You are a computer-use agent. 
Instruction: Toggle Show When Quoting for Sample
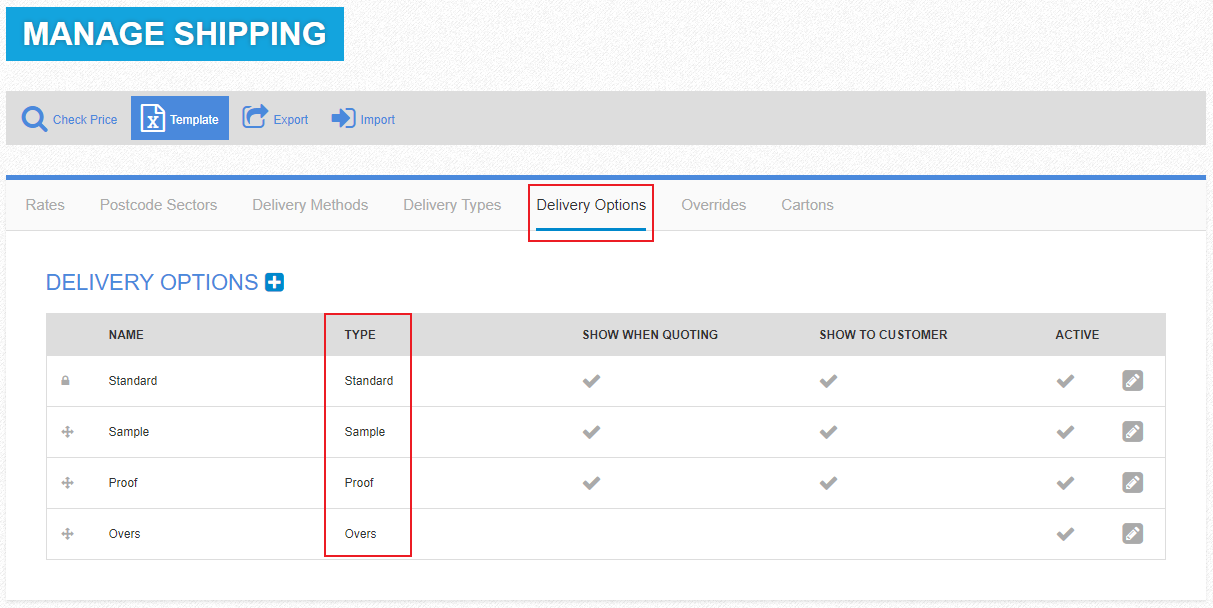592,432
